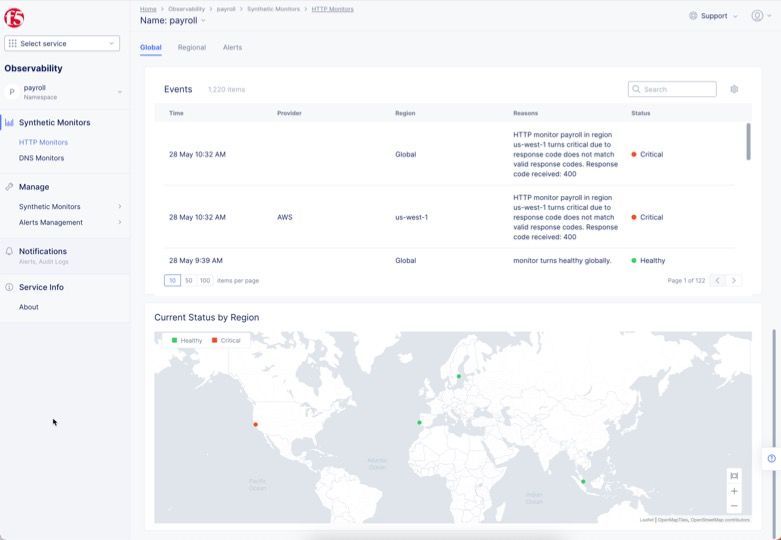Toggle Critical legend filter on map
This screenshot has width=781, height=540.
click(x=226, y=340)
